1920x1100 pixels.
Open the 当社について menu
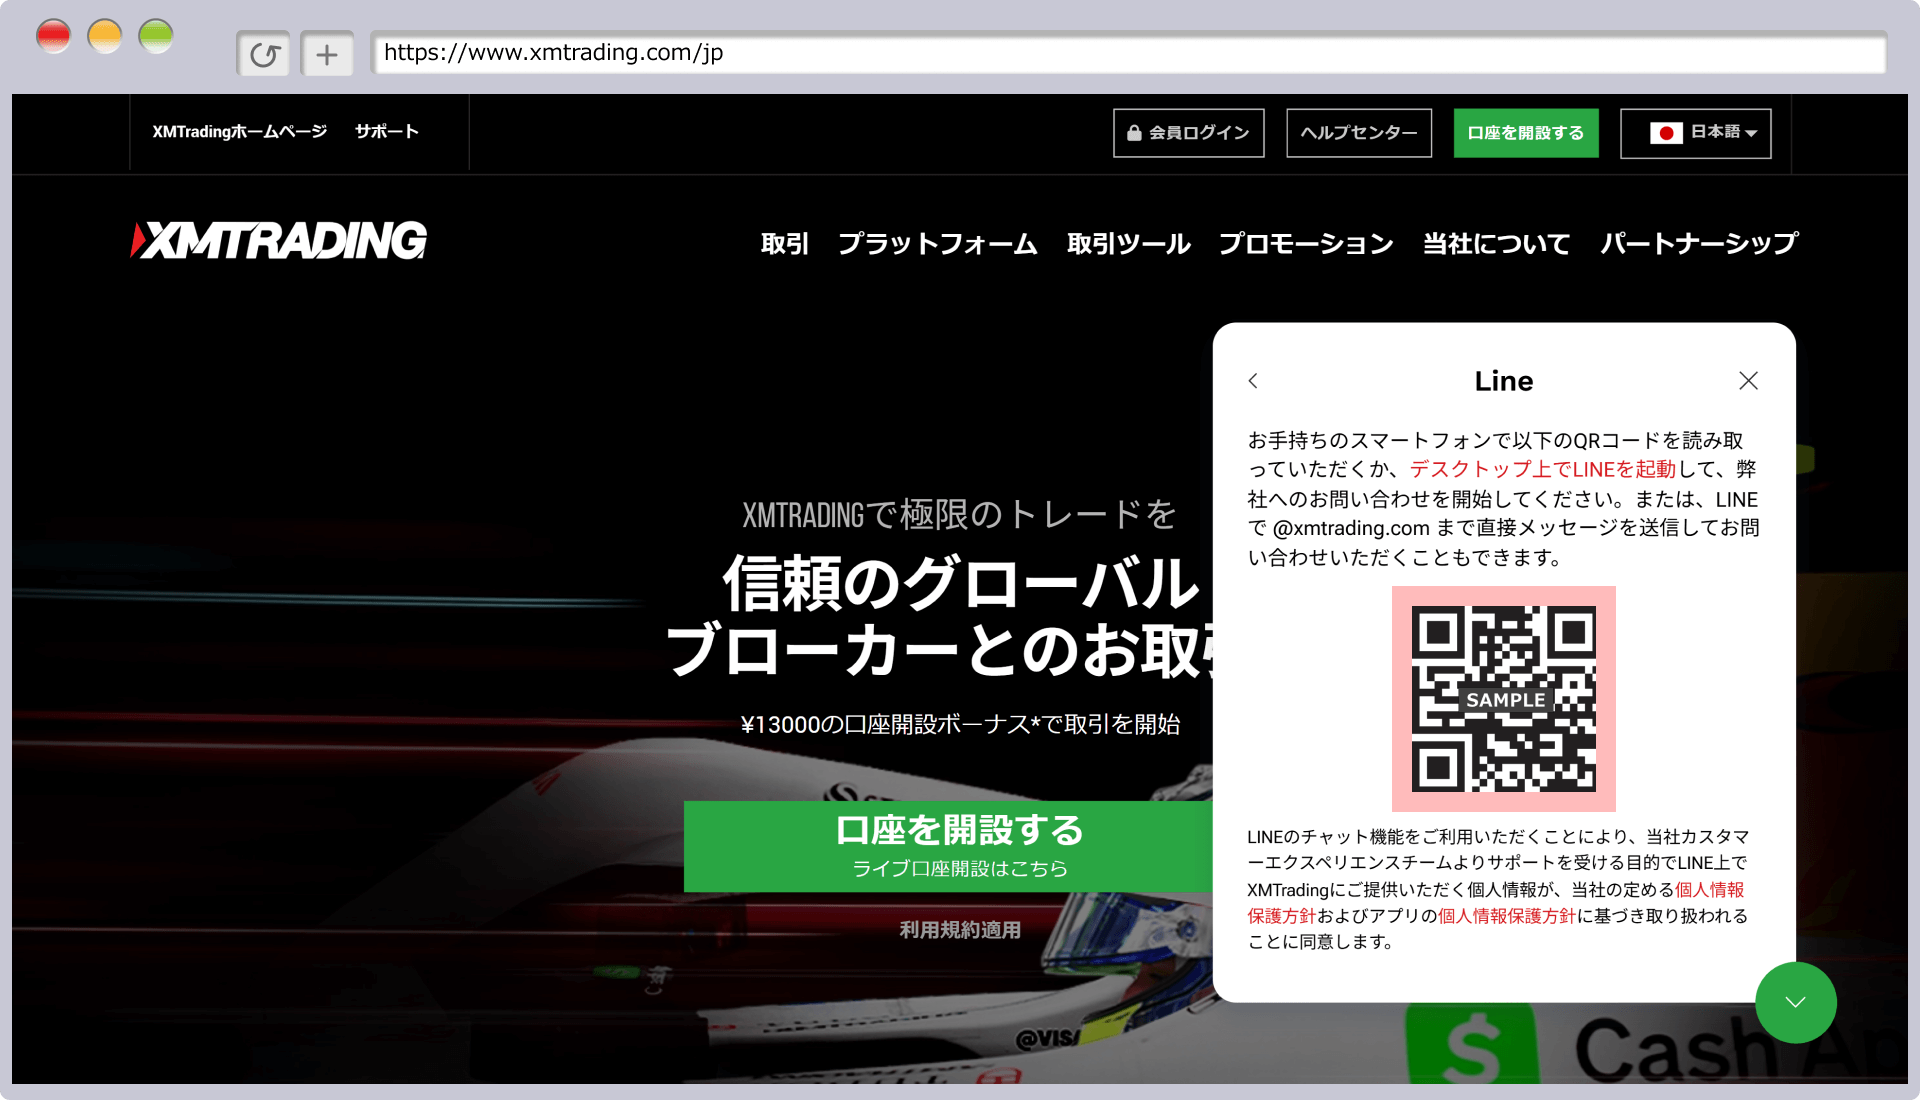click(1496, 243)
